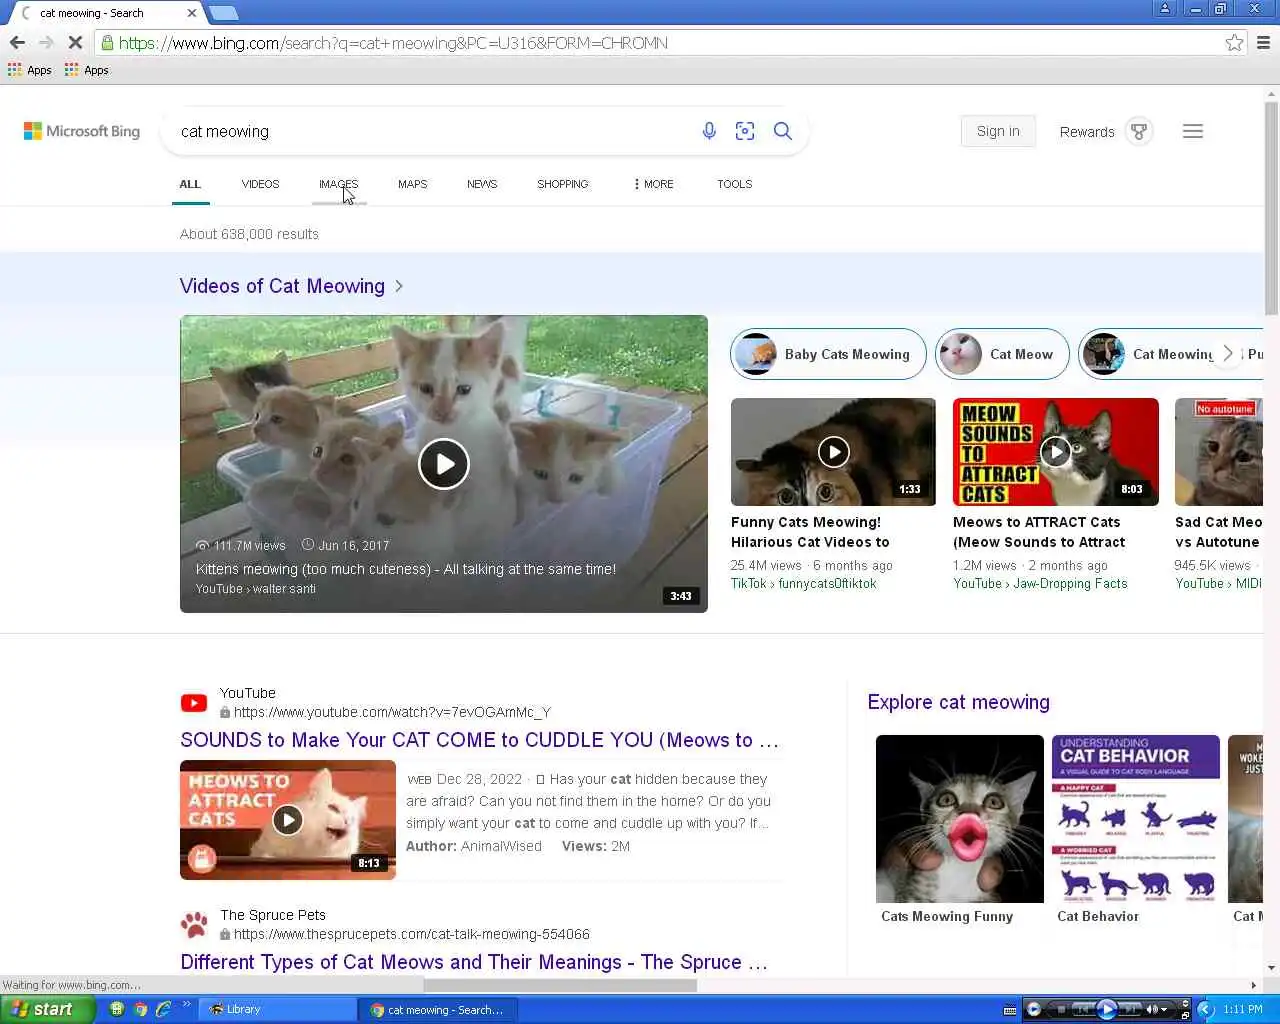The width and height of the screenshot is (1280, 1024).
Task: Expand hidden system tray icons arrow
Action: click(1205, 1009)
